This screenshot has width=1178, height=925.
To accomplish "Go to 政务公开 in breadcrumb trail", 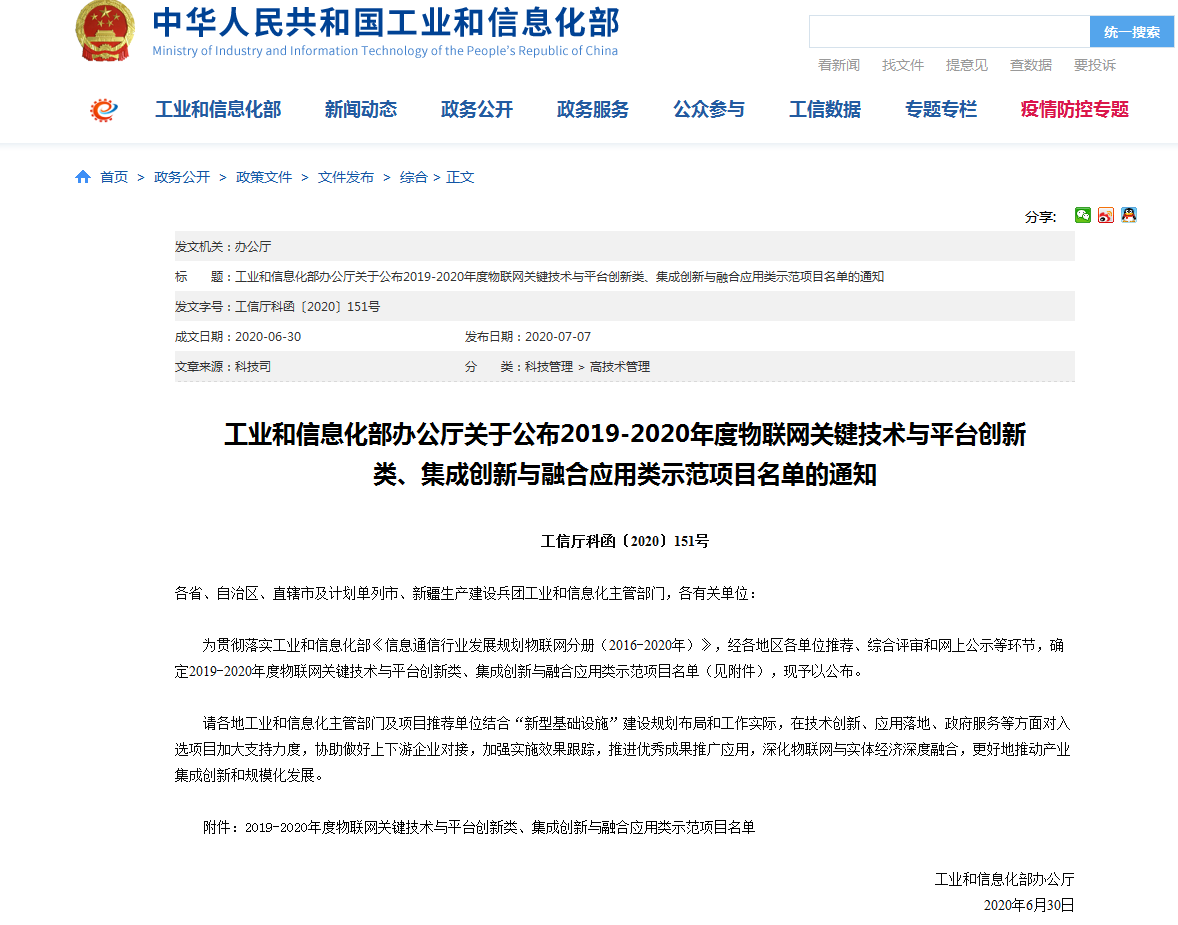I will pyautogui.click(x=182, y=177).
